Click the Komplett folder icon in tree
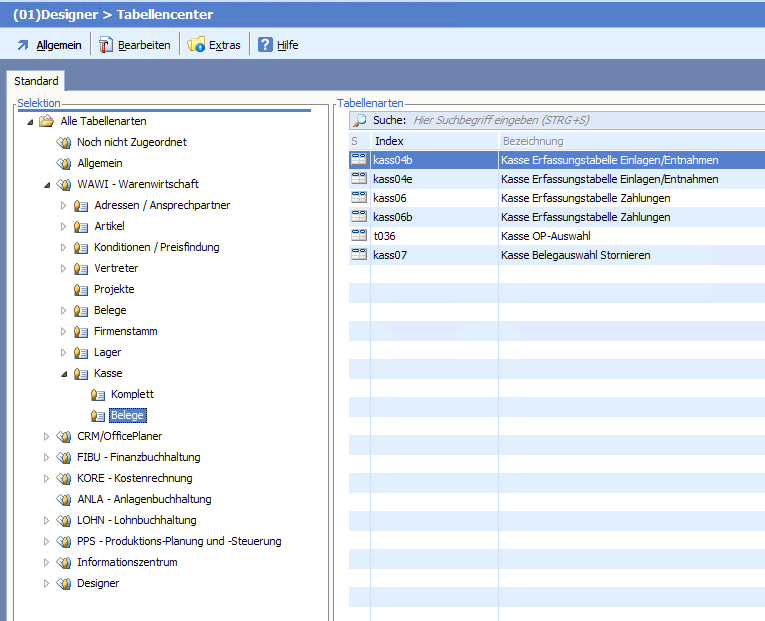765x621 pixels. 98,394
